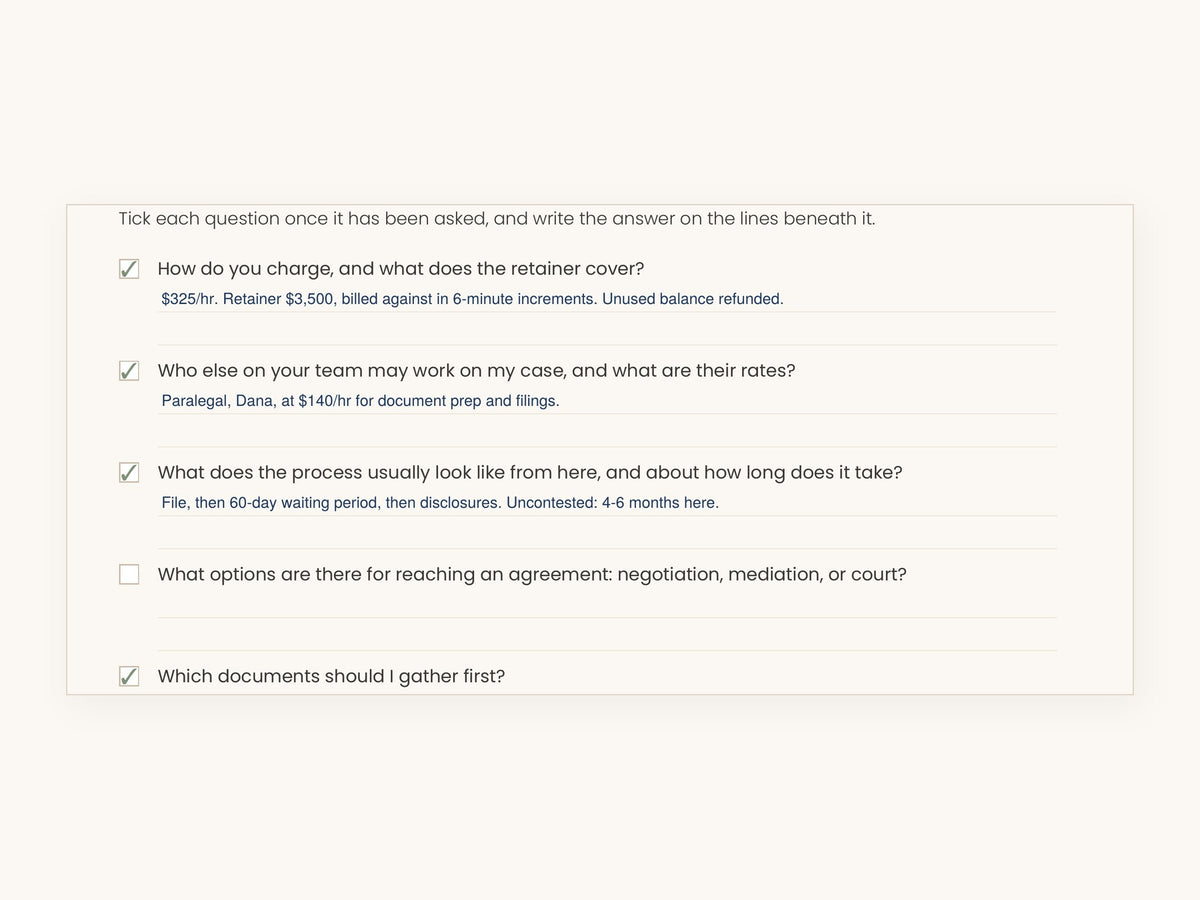
Task: Click the empty second line below the paralegal answer
Action: 607,432
